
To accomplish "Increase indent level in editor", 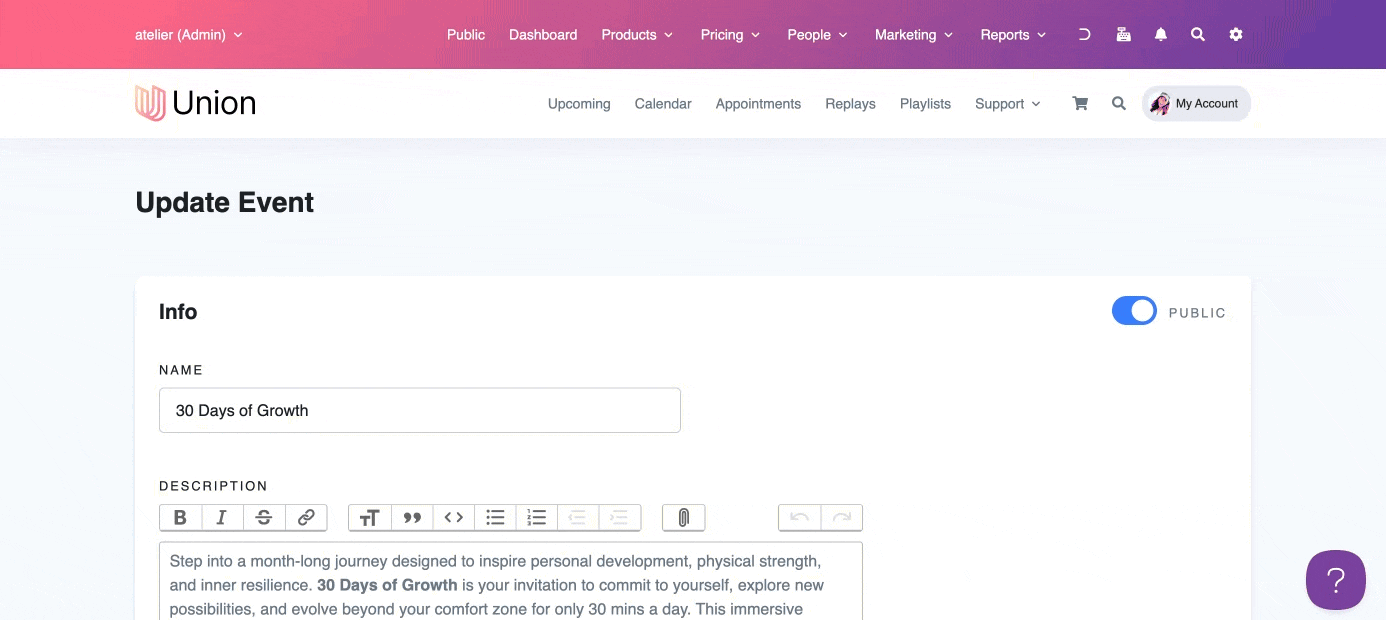I will (x=619, y=517).
